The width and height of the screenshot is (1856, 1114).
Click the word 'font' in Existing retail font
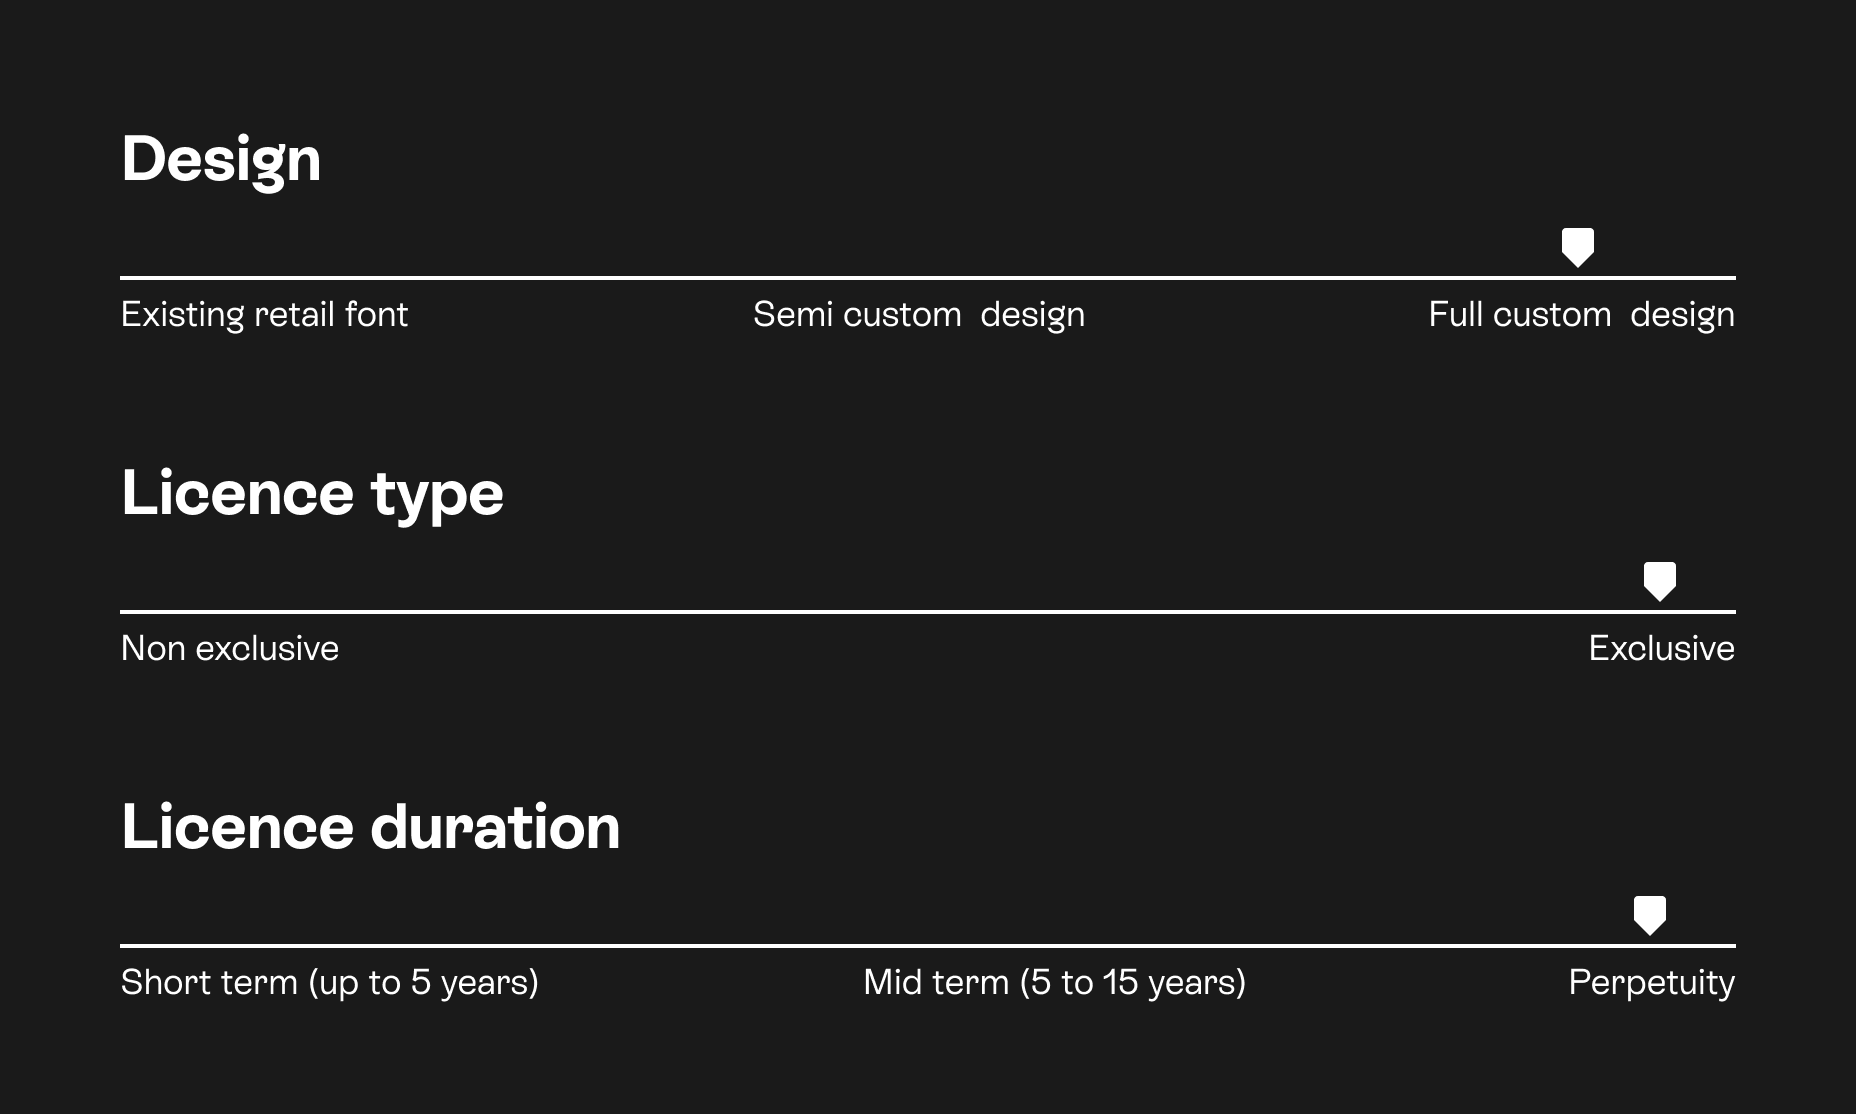tap(376, 315)
